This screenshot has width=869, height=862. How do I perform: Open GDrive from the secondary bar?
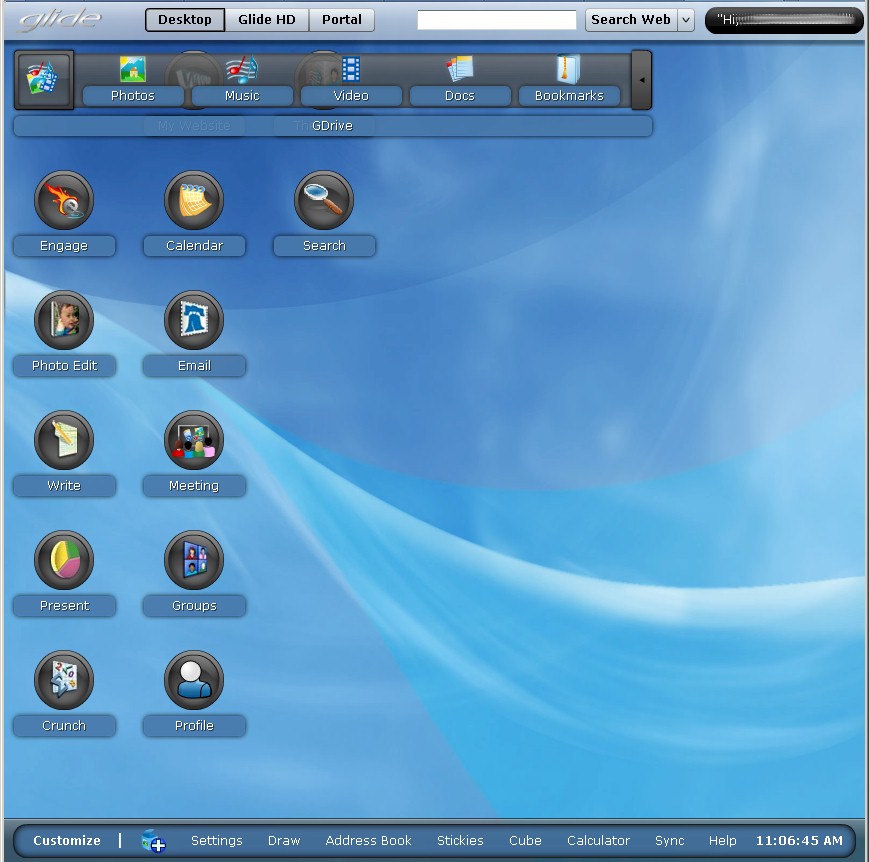(x=332, y=126)
